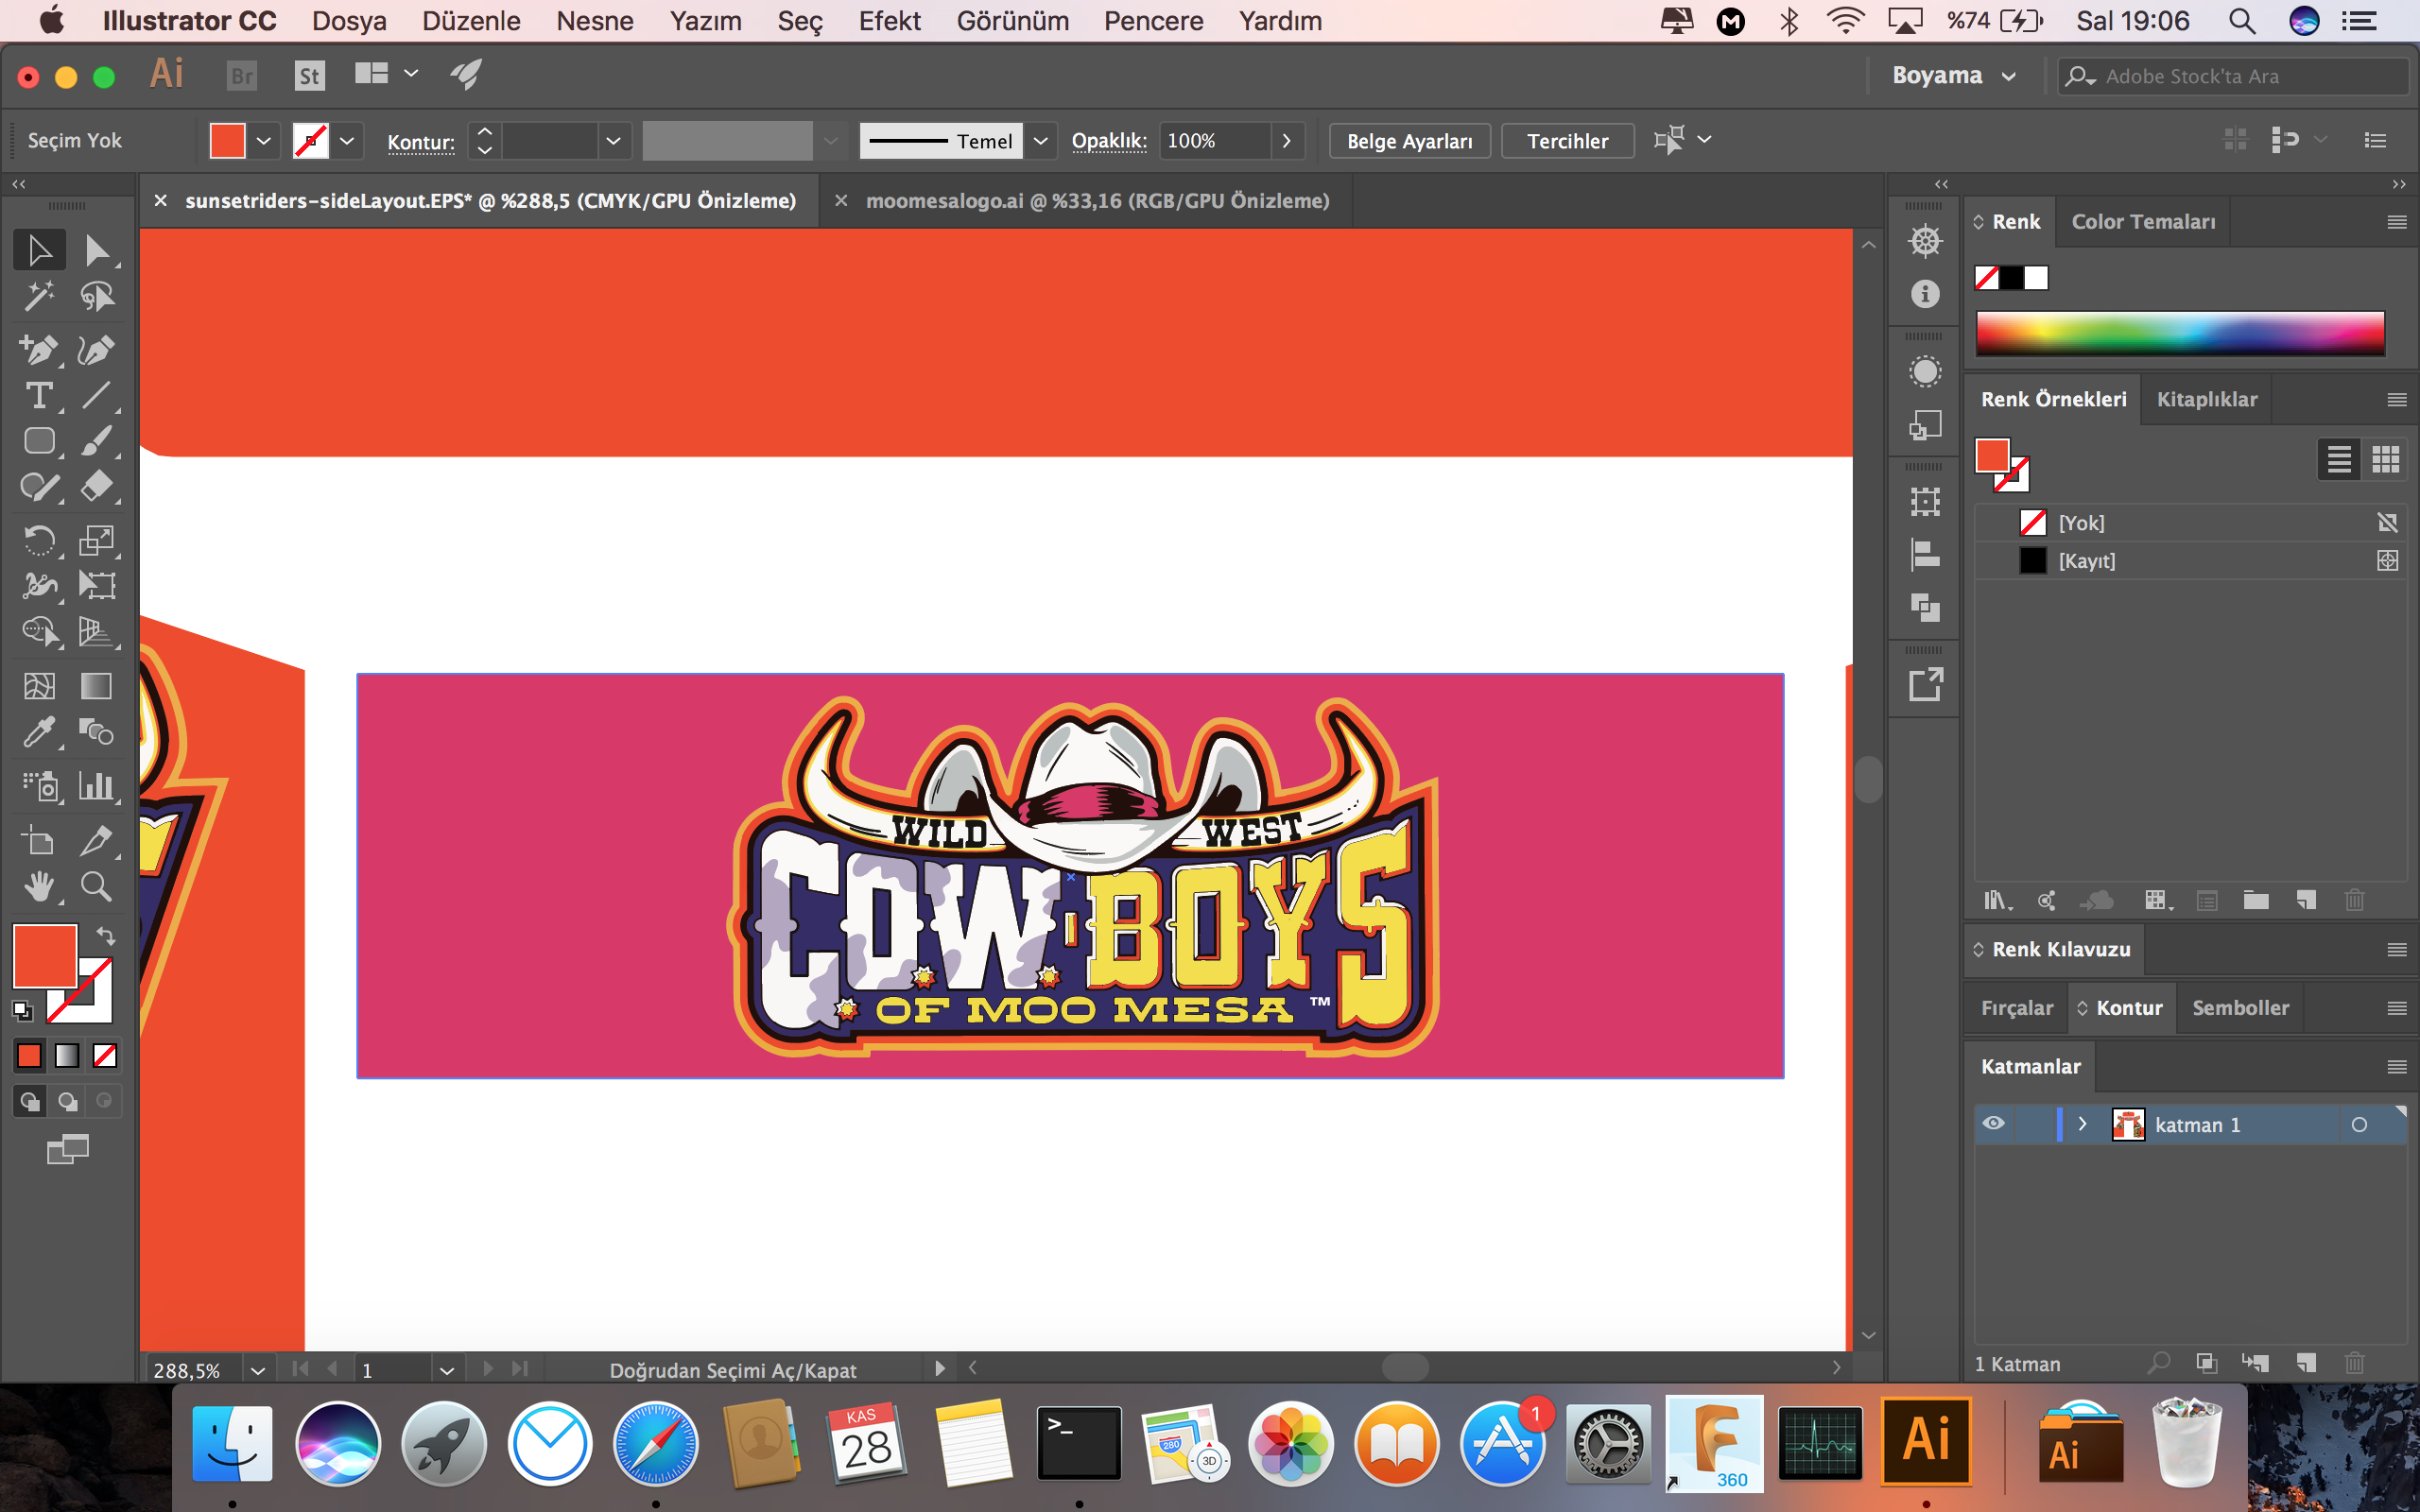Set paint type to solid Color
The height and width of the screenshot is (1512, 2420).
30,1055
